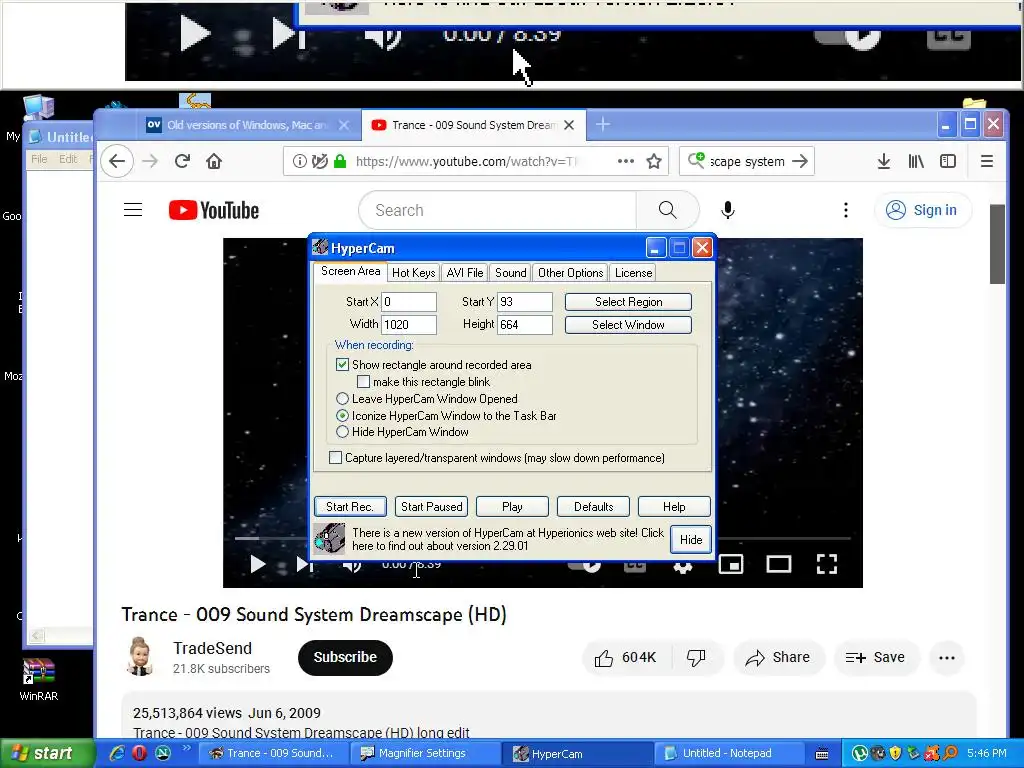Click Width input field
This screenshot has height=768, width=1024.
(x=409, y=325)
